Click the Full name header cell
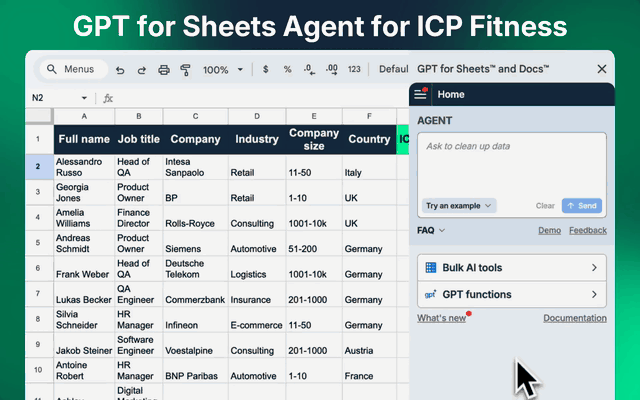Screen dimensions: 640x400 pyautogui.click(x=84, y=139)
